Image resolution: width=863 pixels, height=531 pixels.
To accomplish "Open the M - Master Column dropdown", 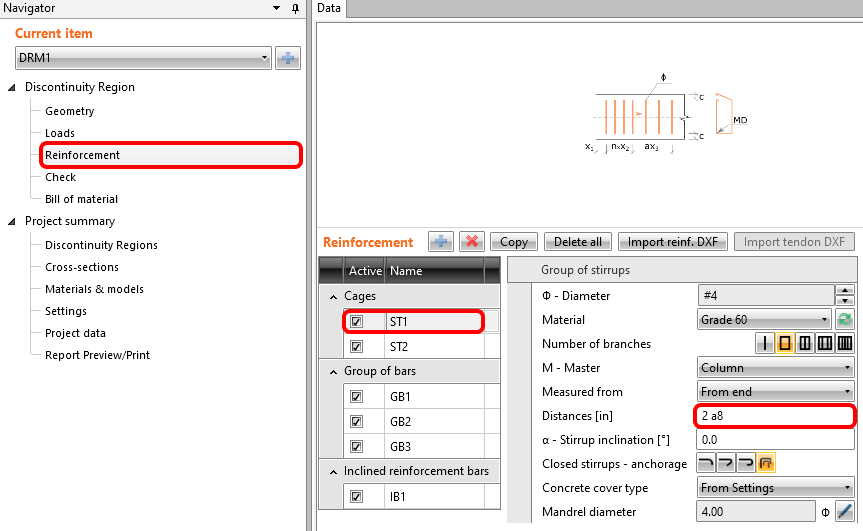I will [x=775, y=368].
